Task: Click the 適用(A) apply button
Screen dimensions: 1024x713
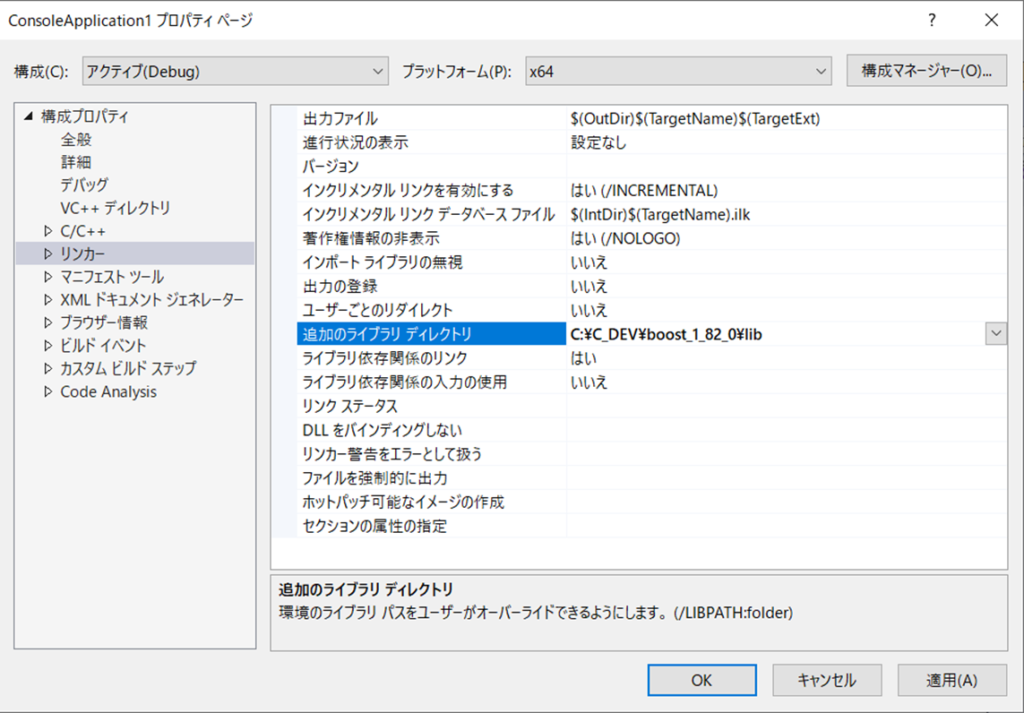Action: (x=951, y=680)
